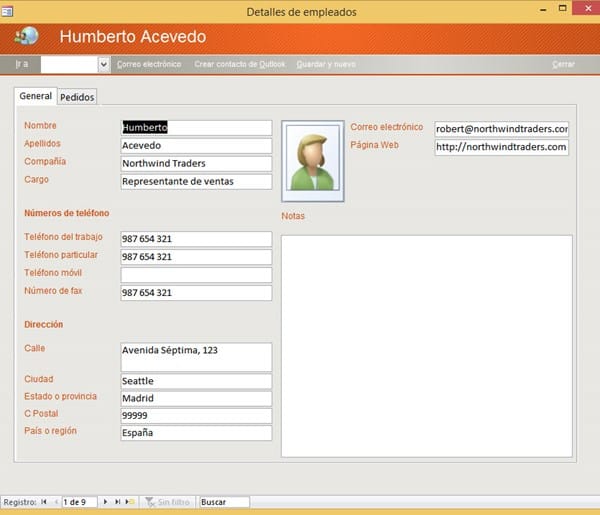Expand the Ir a dropdown list
Image resolution: width=600 pixels, height=515 pixels.
(x=103, y=64)
